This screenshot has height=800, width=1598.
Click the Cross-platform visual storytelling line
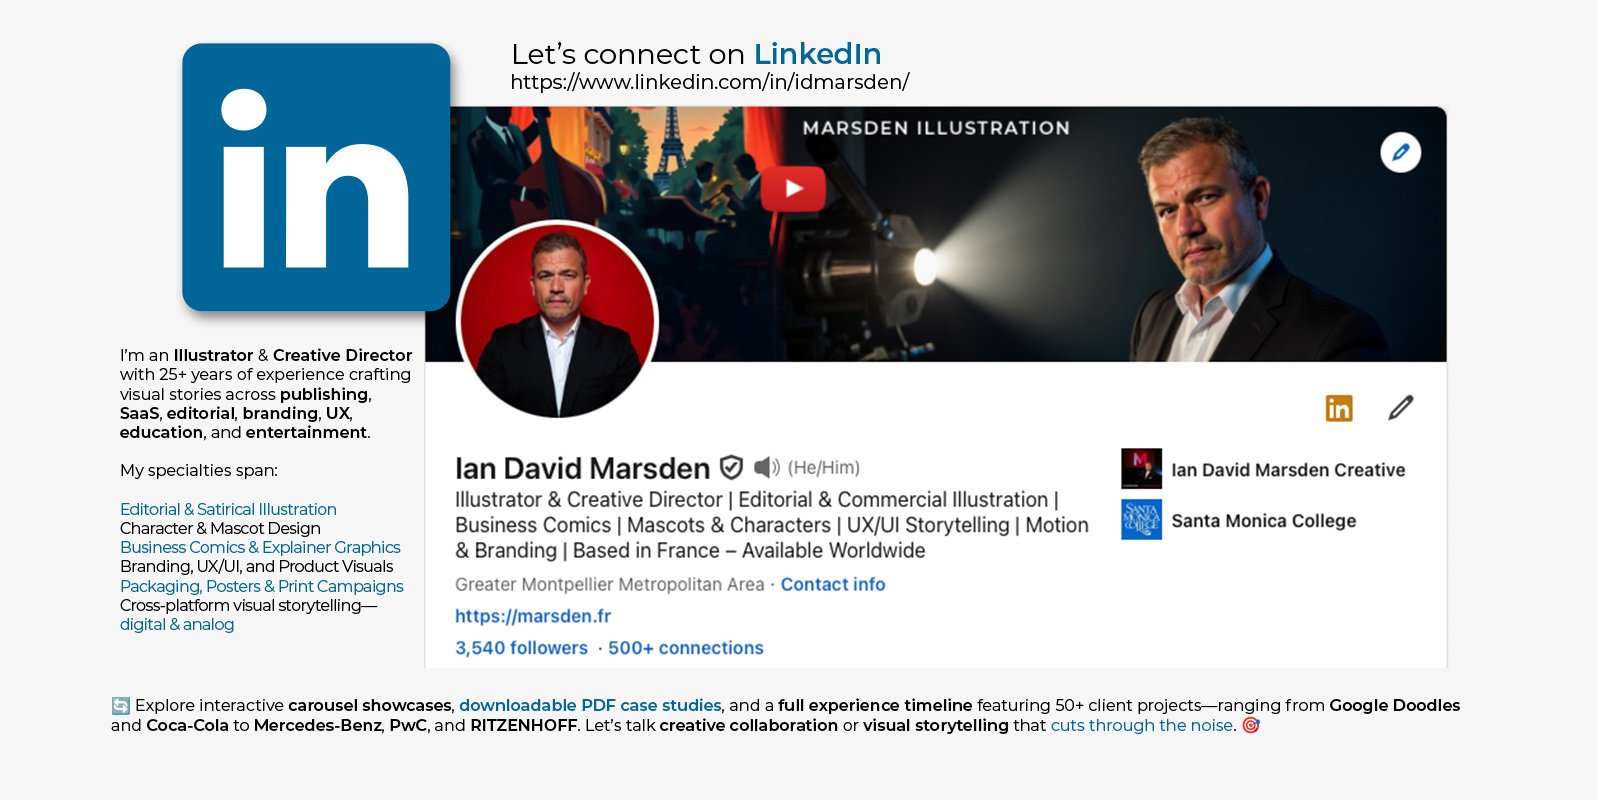tap(249, 605)
